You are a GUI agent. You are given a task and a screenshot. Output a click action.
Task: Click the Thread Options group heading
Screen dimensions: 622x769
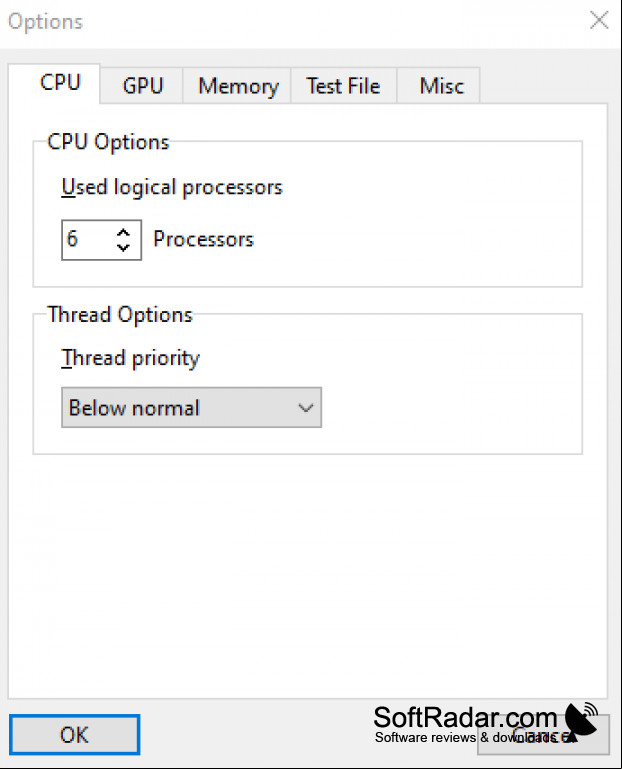pyautogui.click(x=120, y=315)
